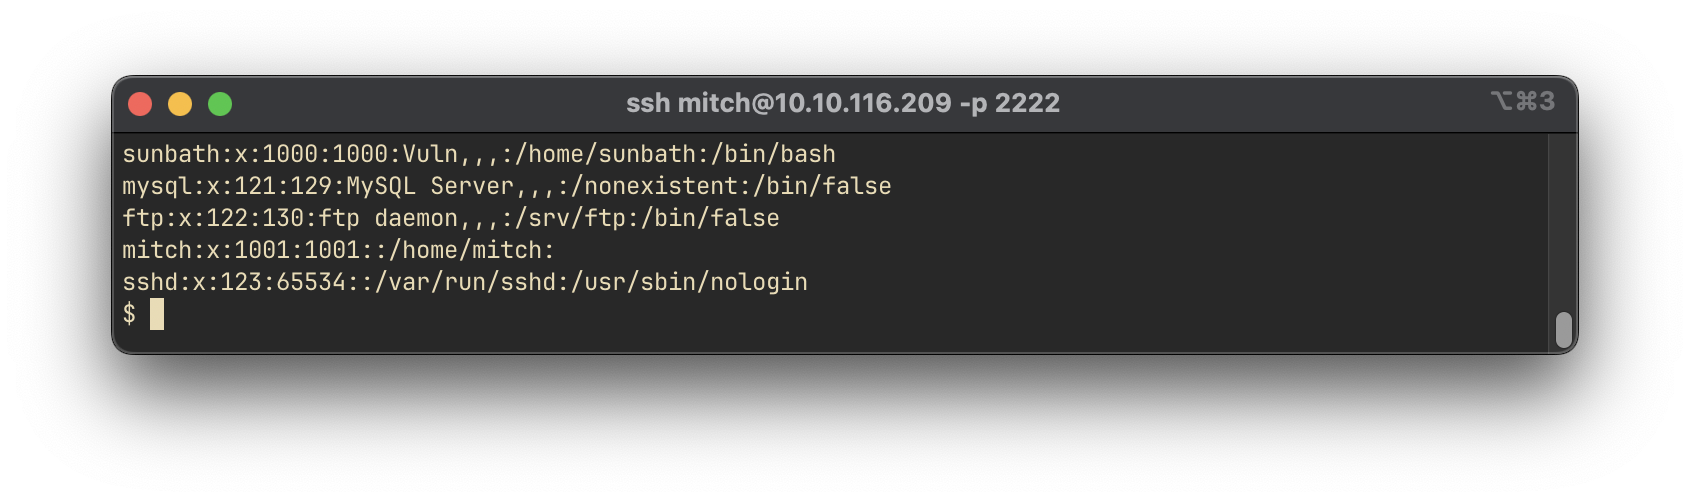The height and width of the screenshot is (502, 1690).
Task: Click the $ shell prompt symbol
Action: [129, 314]
